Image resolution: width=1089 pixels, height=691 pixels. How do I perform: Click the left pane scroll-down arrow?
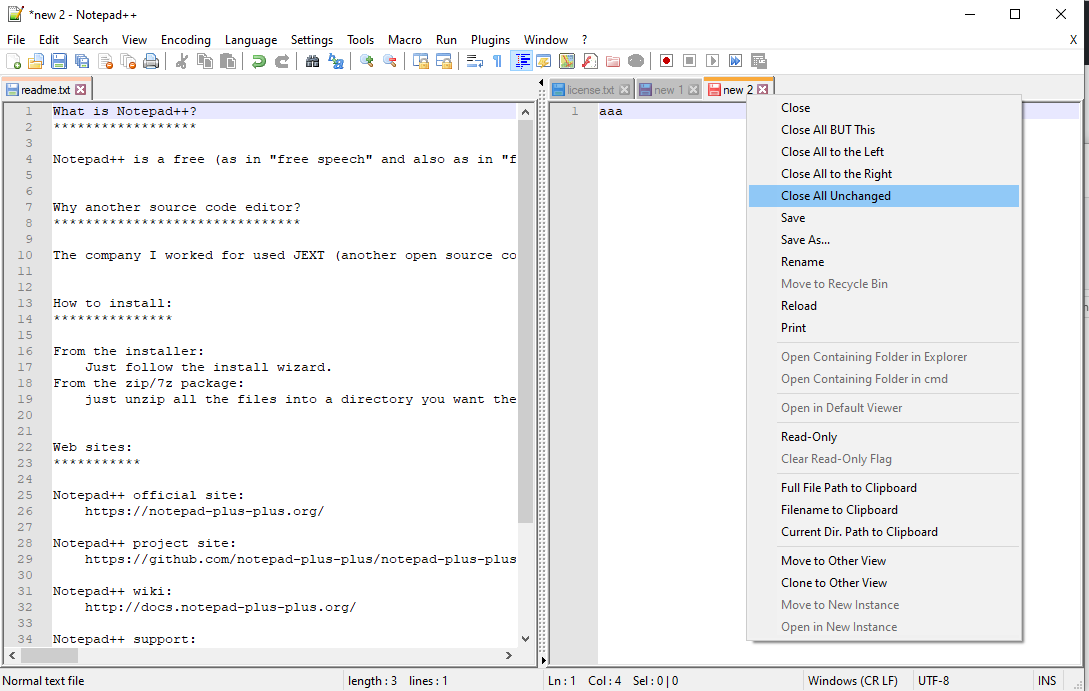point(525,639)
